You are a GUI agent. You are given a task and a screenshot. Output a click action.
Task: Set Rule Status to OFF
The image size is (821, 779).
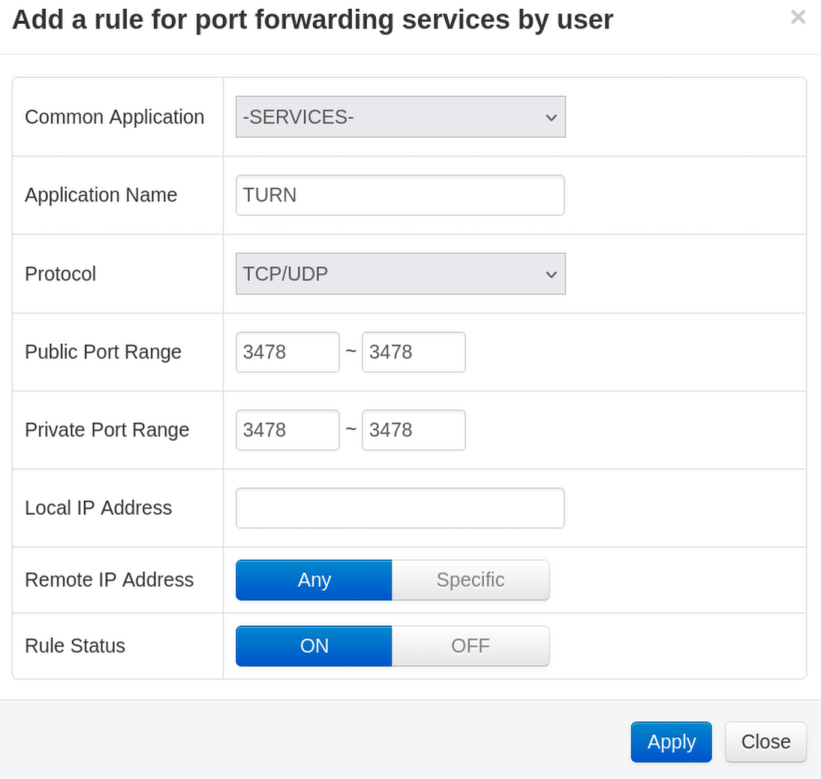coord(470,646)
